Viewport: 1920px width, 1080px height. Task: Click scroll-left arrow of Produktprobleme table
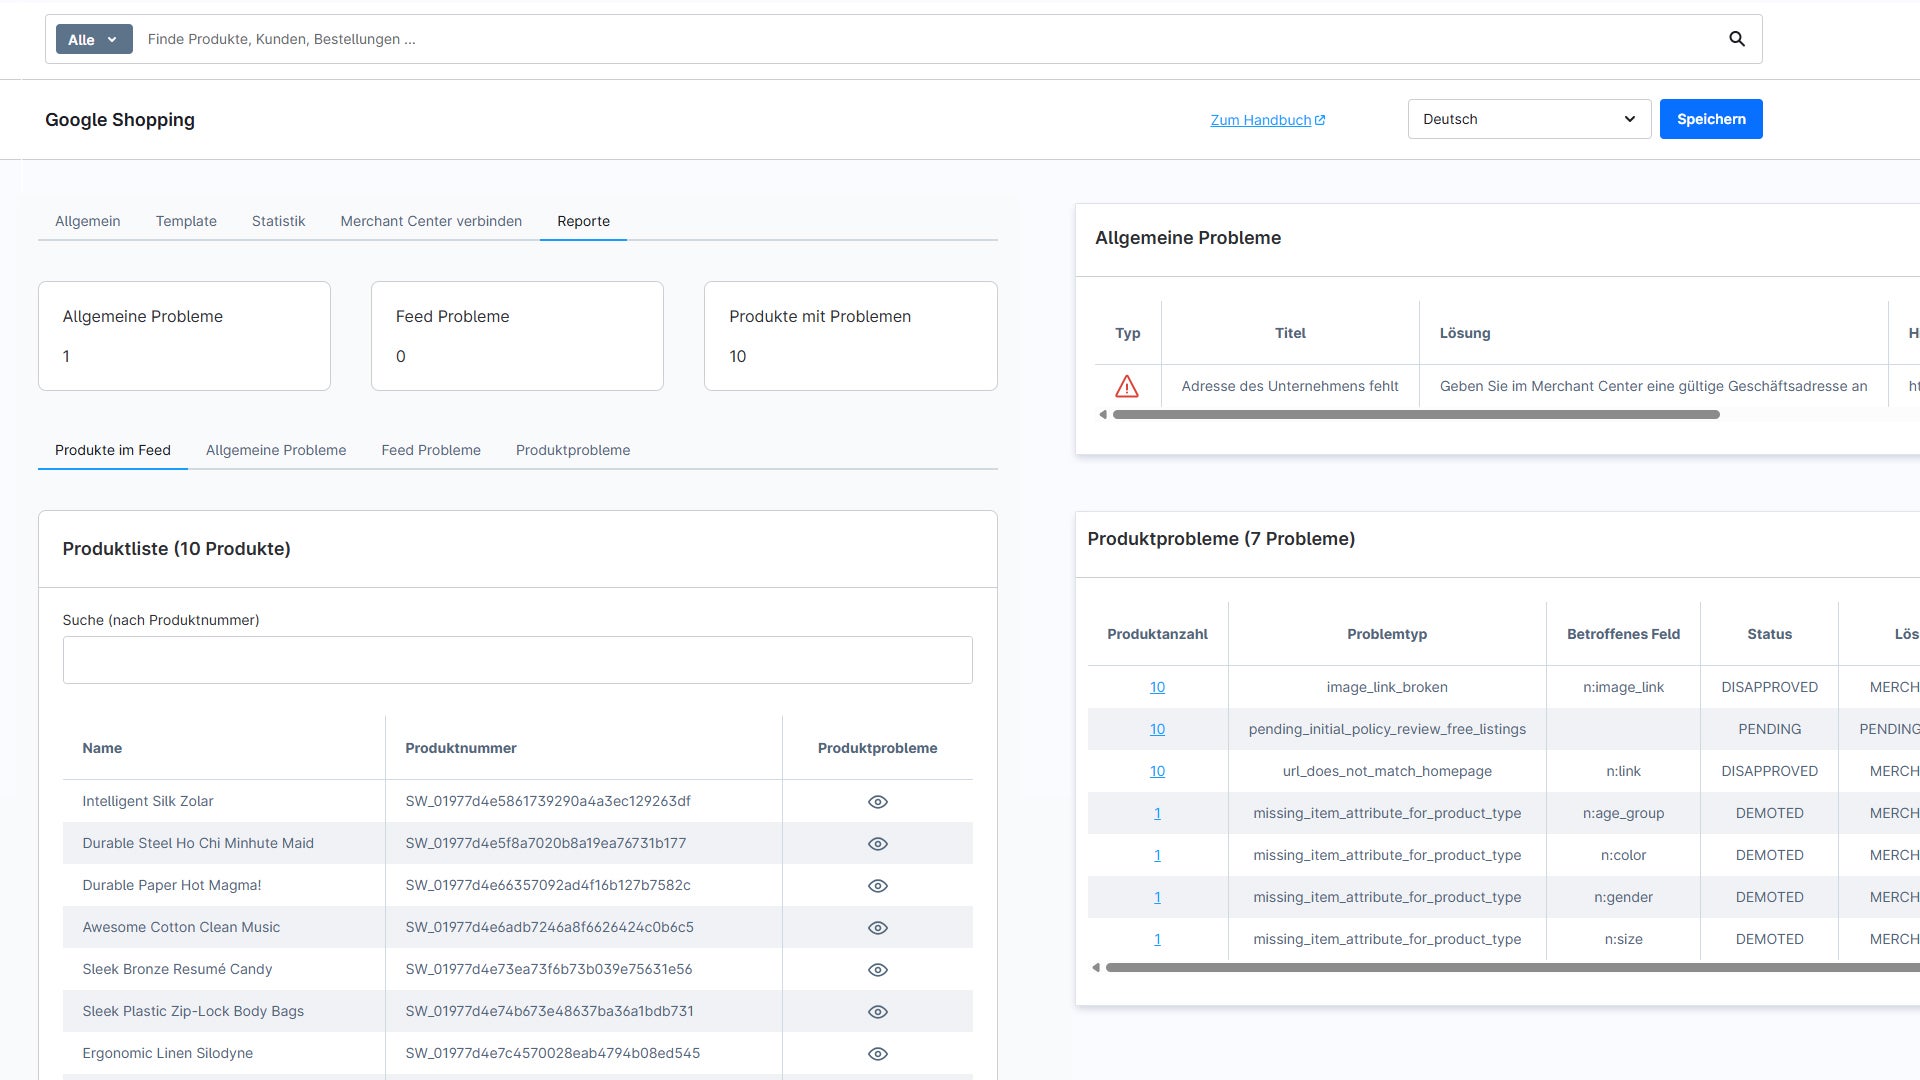1096,967
